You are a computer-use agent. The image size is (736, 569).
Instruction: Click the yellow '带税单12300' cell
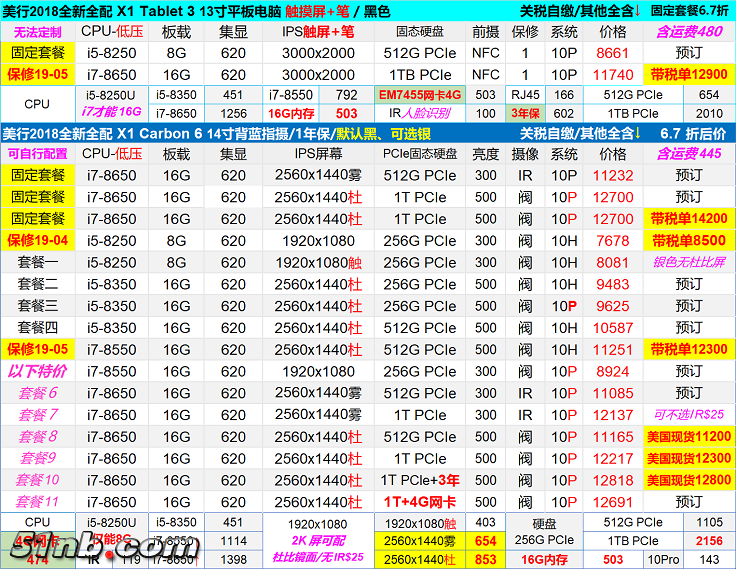click(689, 349)
